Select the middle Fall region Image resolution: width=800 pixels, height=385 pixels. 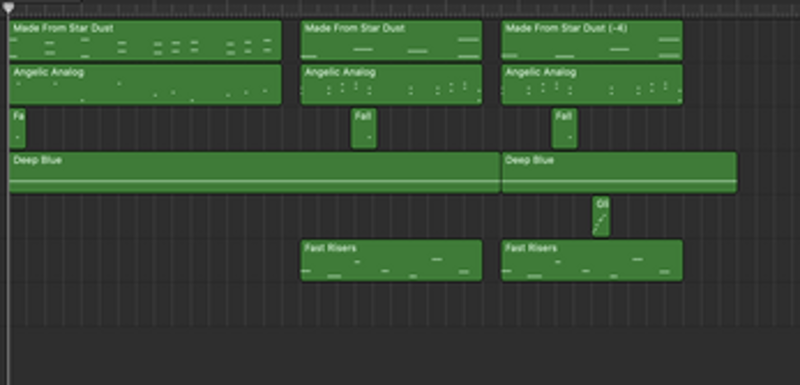[x=364, y=129]
